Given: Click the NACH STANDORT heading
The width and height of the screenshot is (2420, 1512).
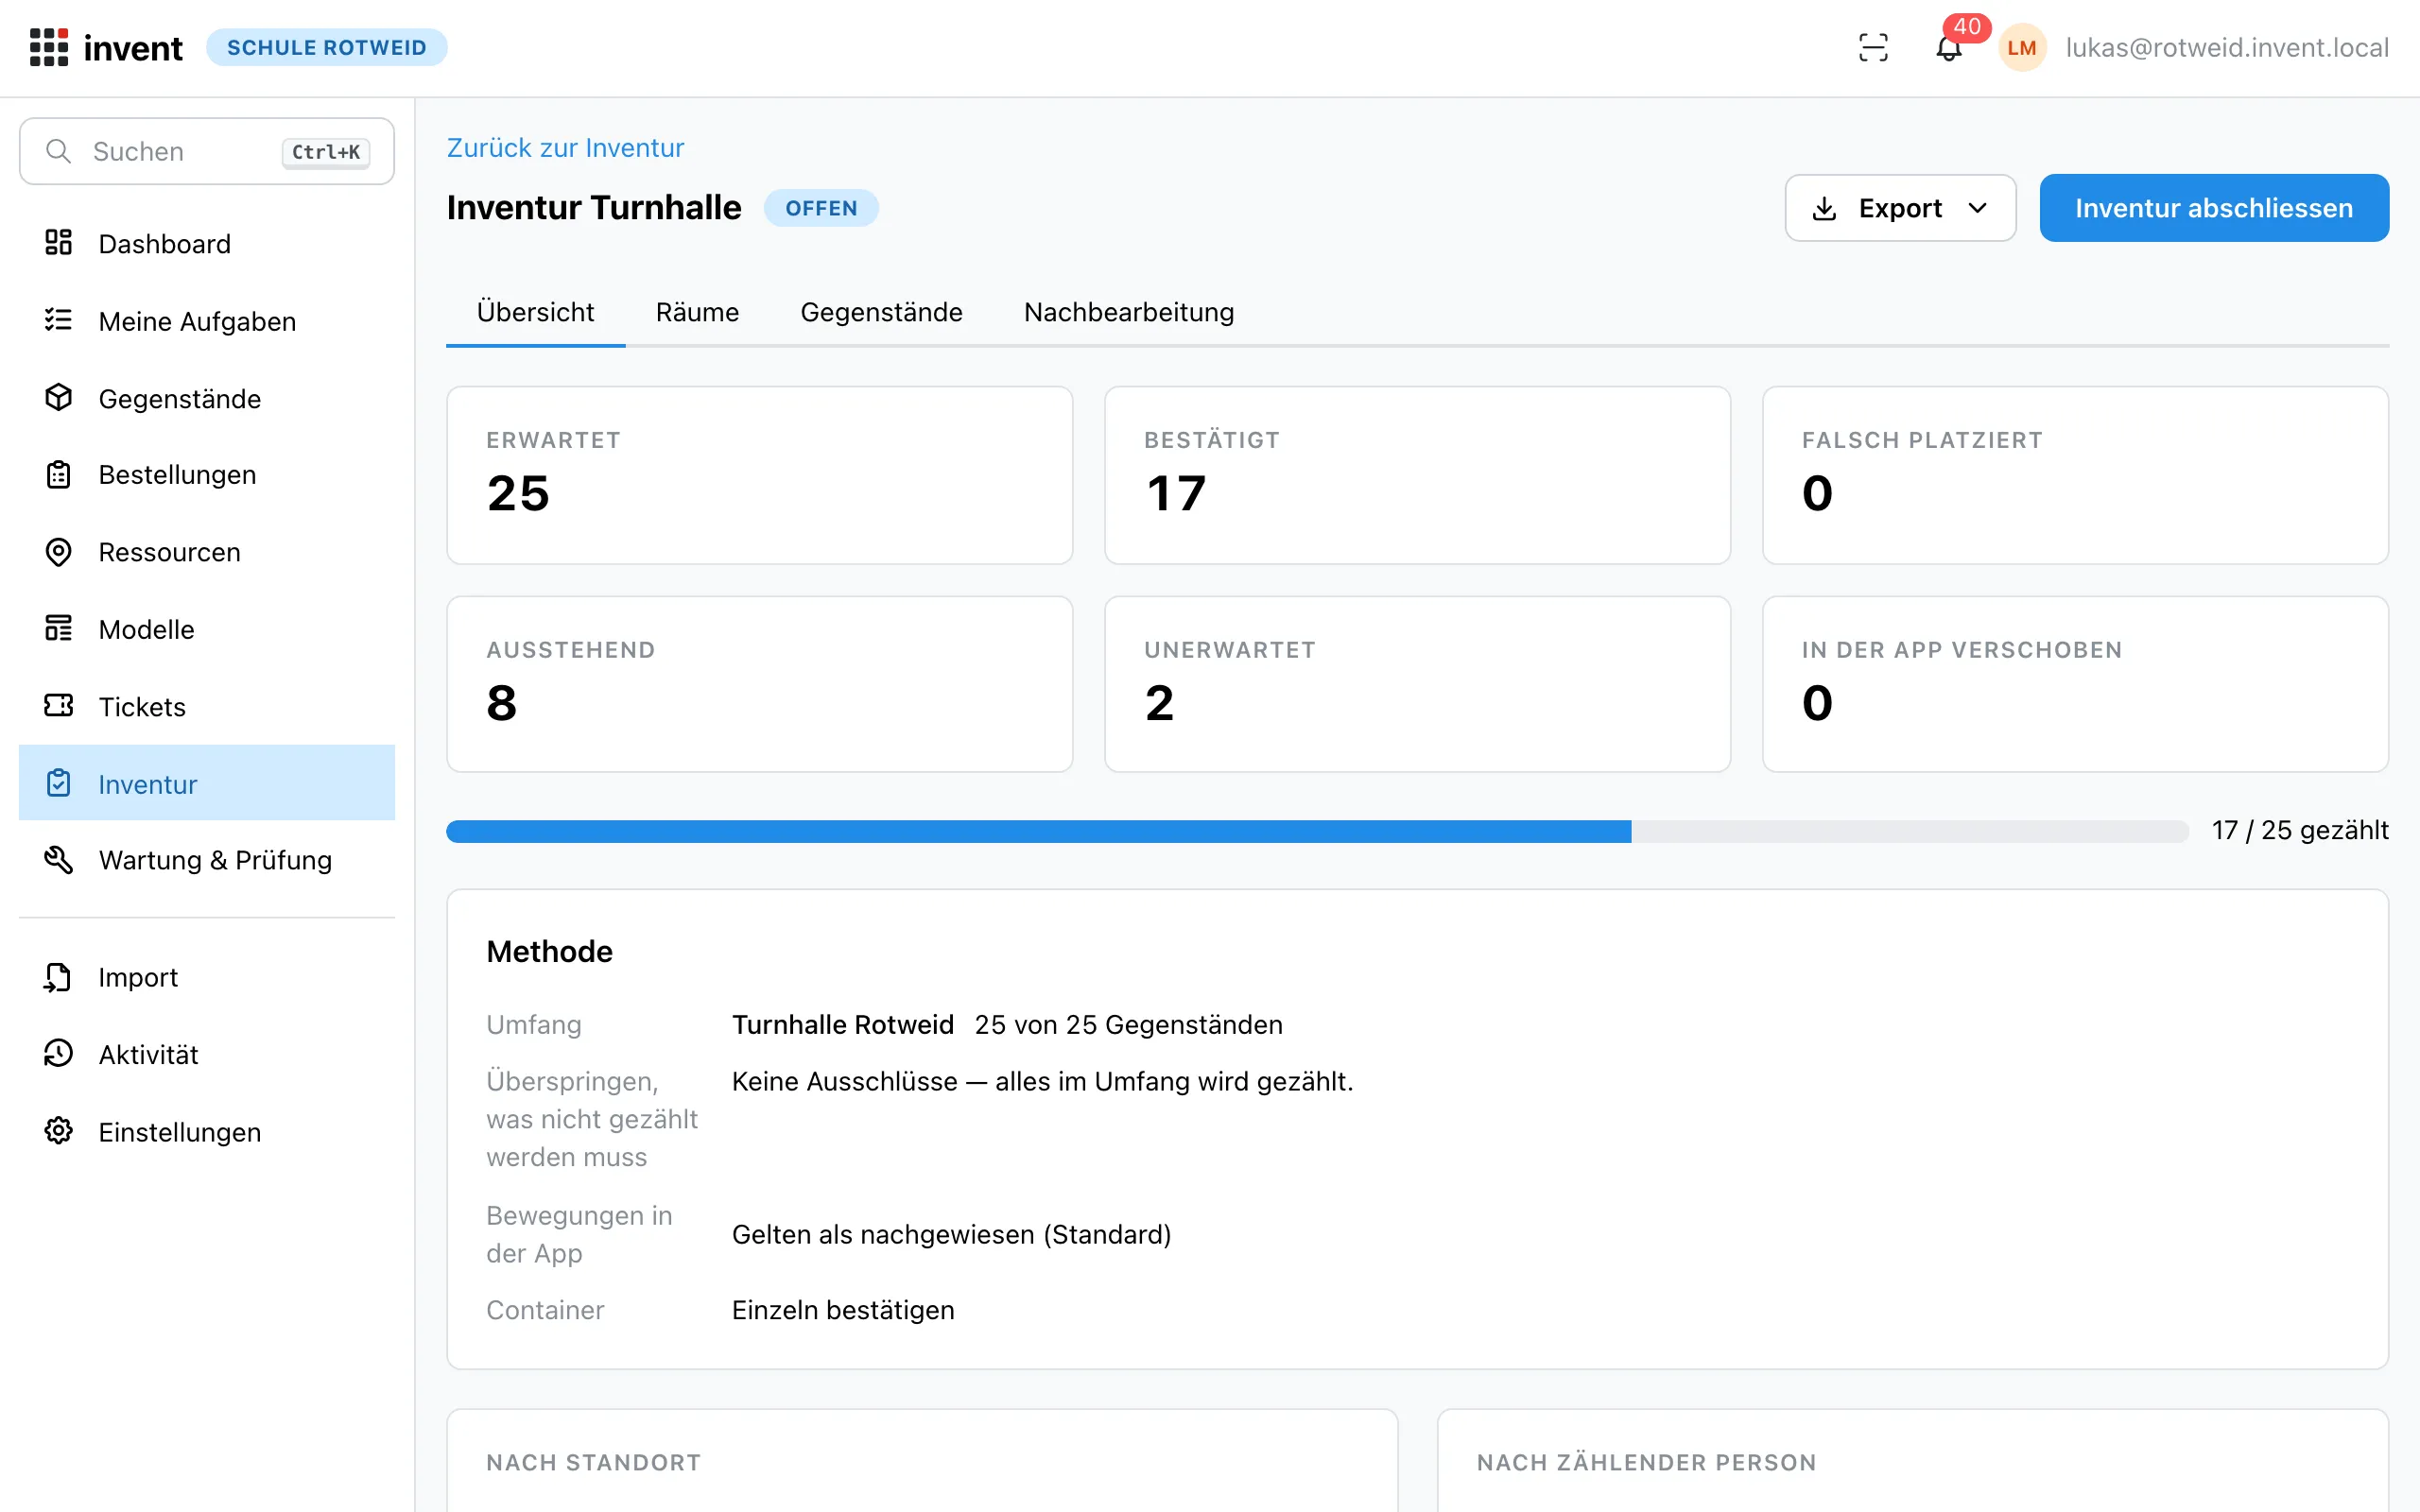Looking at the screenshot, I should click(x=594, y=1463).
